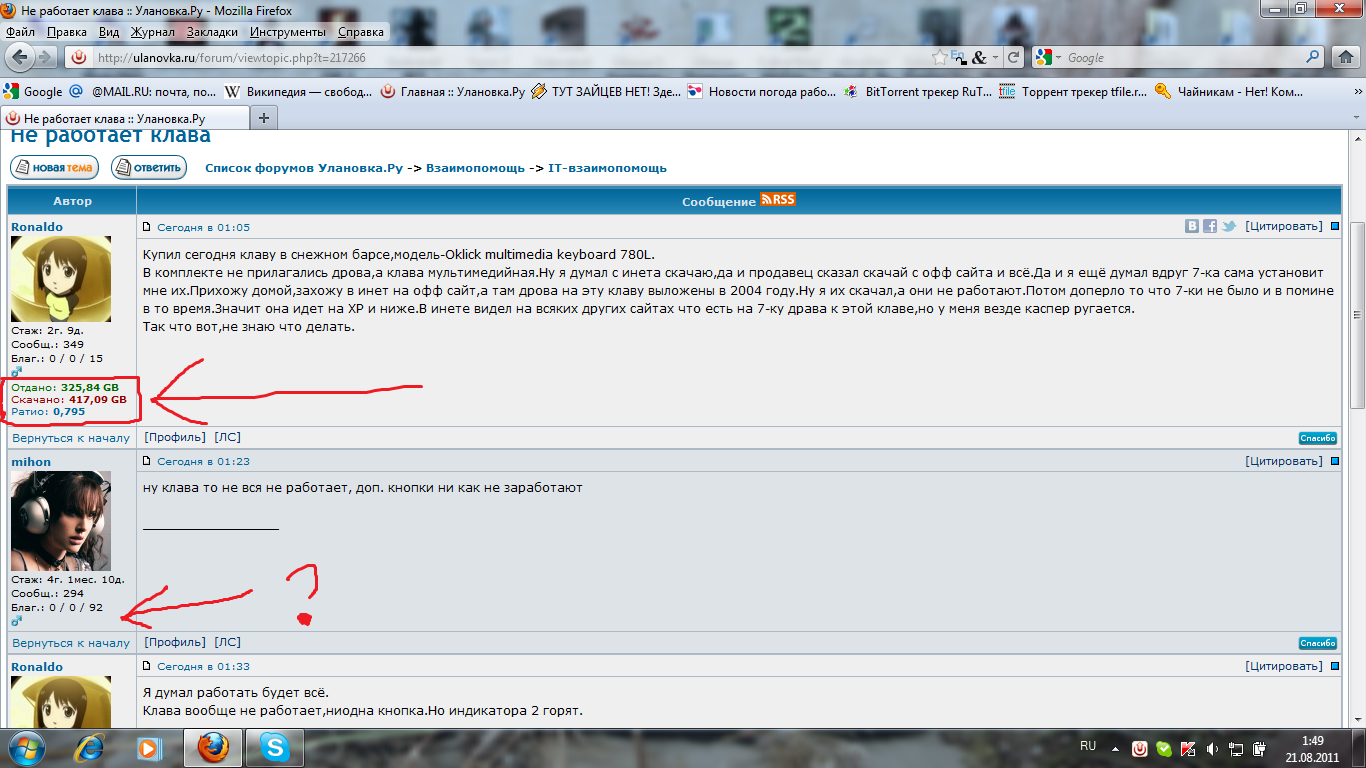This screenshot has width=1366, height=768.
Task: Share first post via Facebook icon
Action: pos(1210,227)
